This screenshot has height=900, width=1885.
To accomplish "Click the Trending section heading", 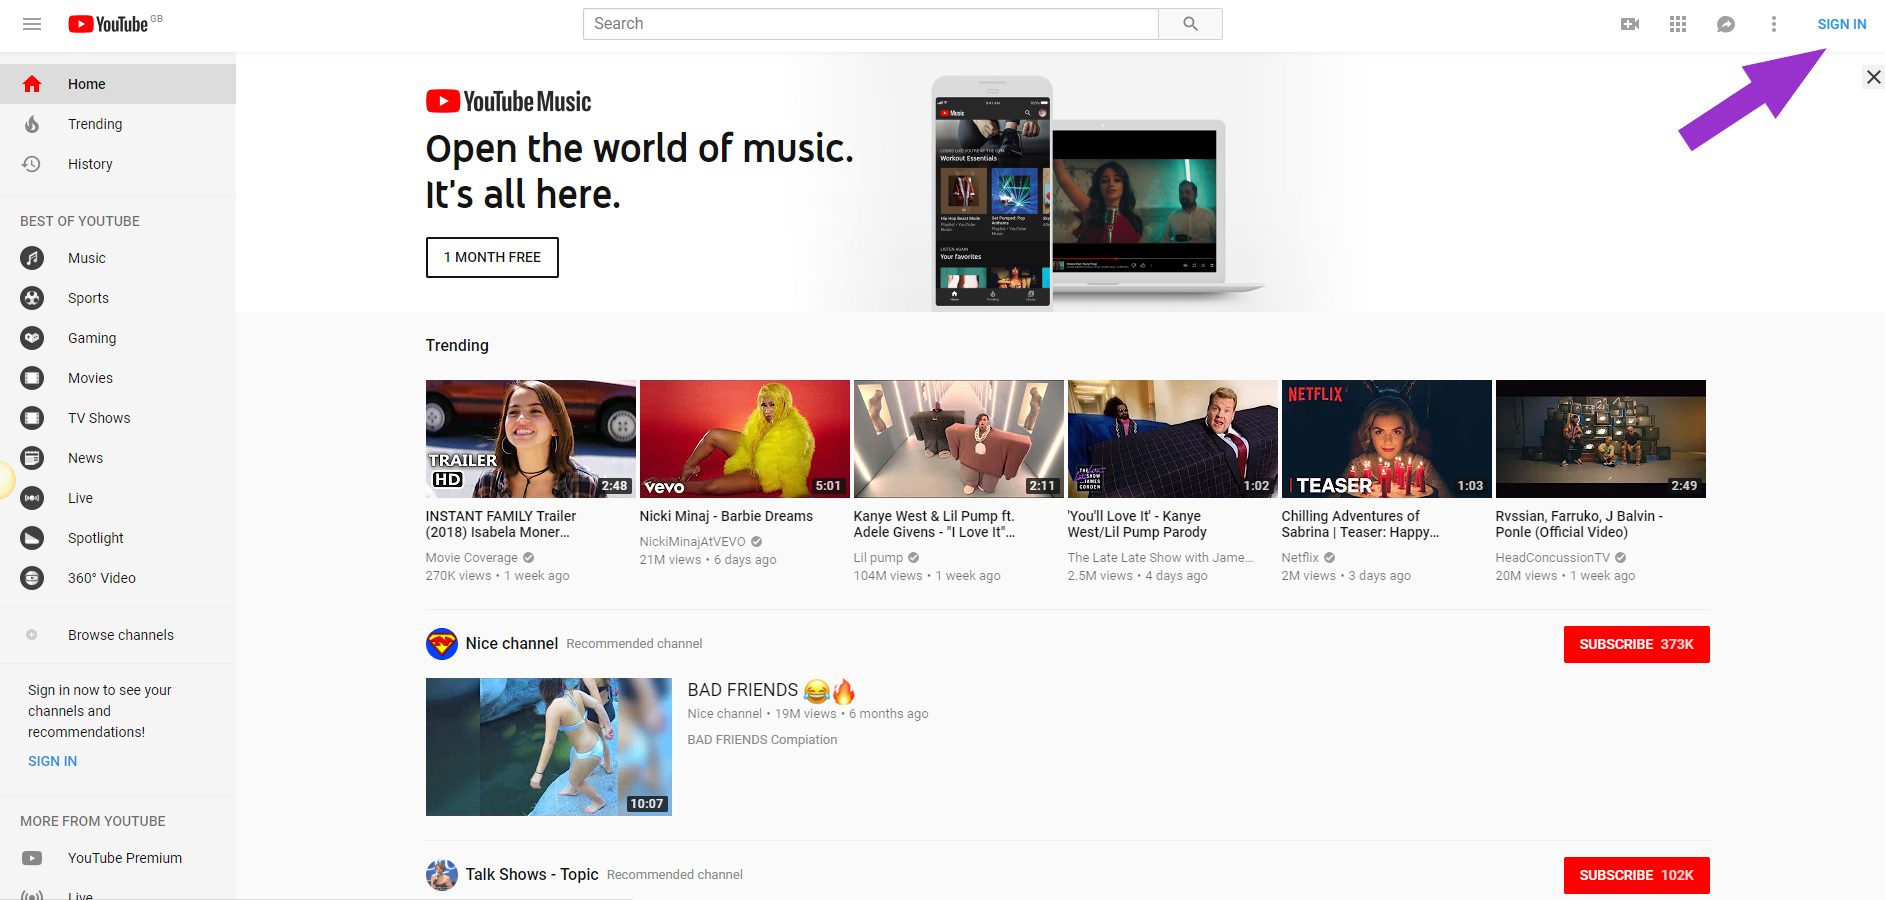I will click(457, 345).
